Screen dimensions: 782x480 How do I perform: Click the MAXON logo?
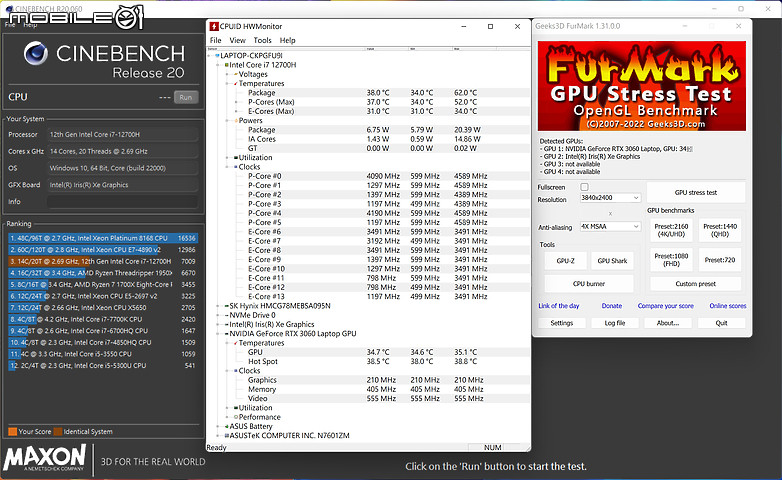coord(45,458)
